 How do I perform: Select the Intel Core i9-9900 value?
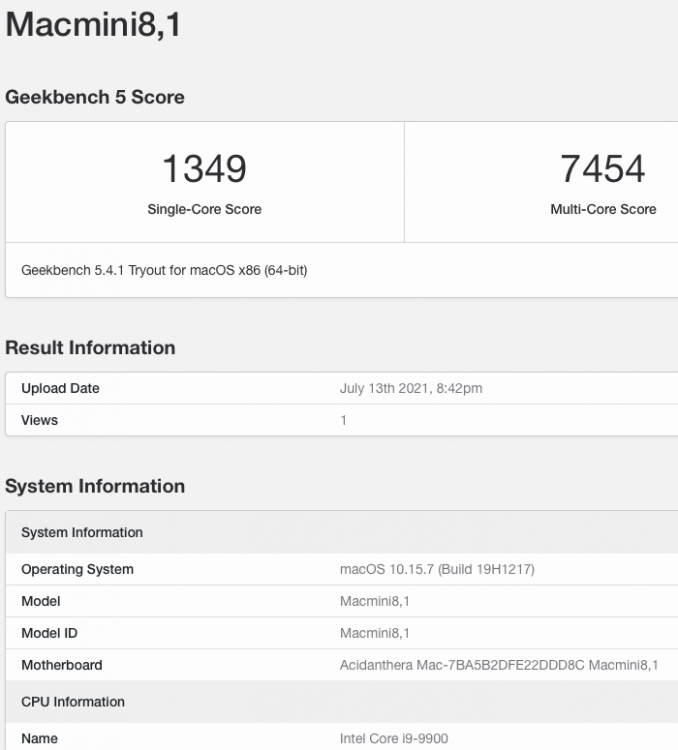tap(394, 739)
